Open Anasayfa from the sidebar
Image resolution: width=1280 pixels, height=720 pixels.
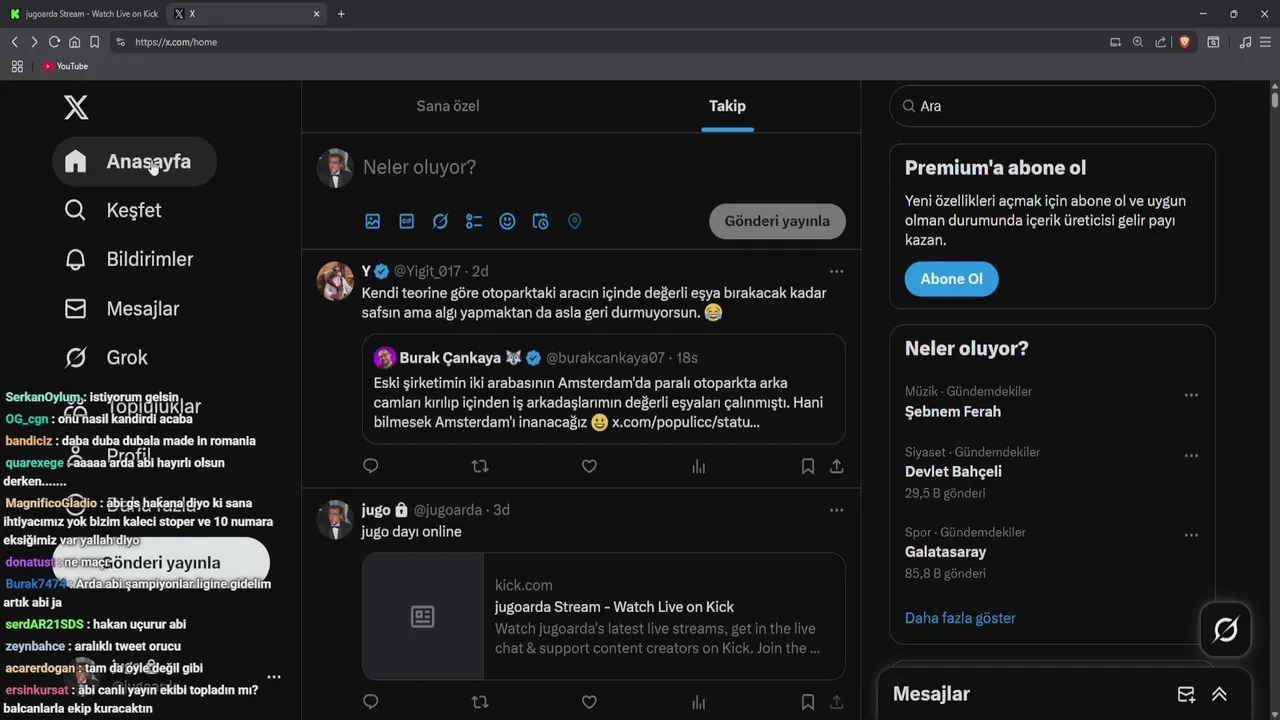134,162
